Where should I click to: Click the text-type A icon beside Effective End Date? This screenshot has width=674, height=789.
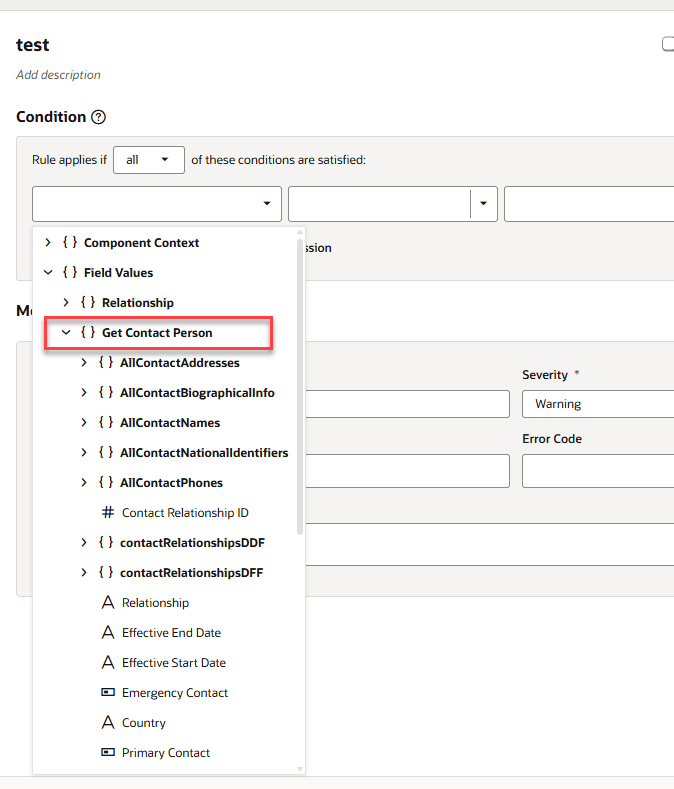point(108,633)
